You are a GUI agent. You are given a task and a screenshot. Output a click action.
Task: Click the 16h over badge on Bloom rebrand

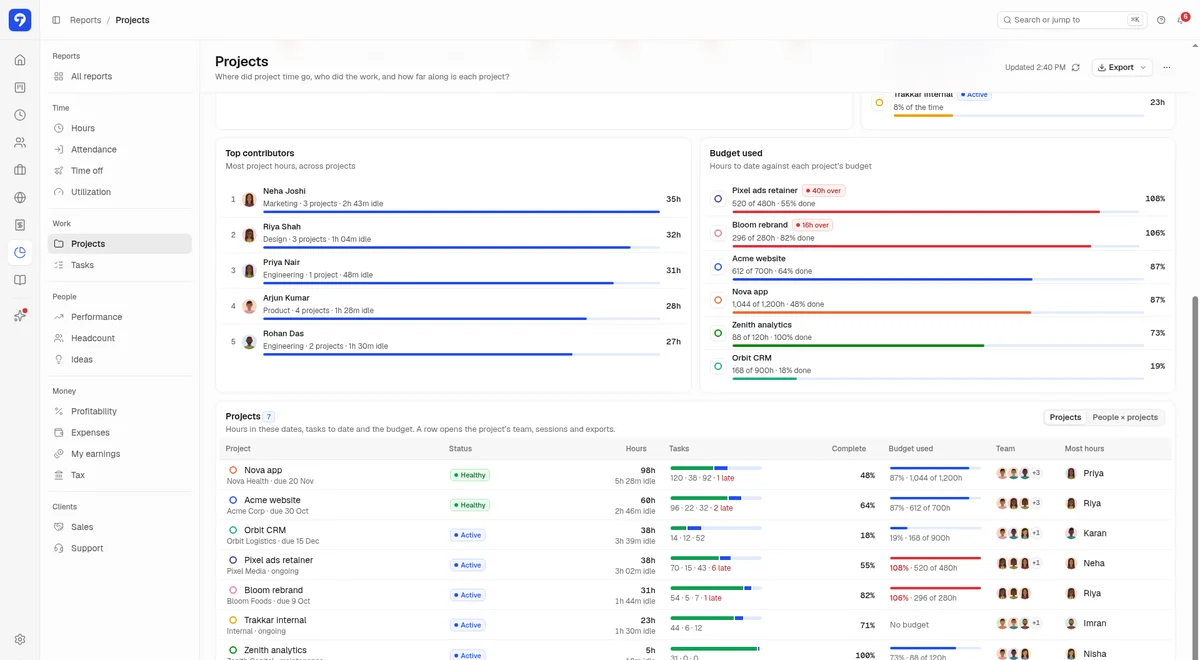tap(812, 225)
